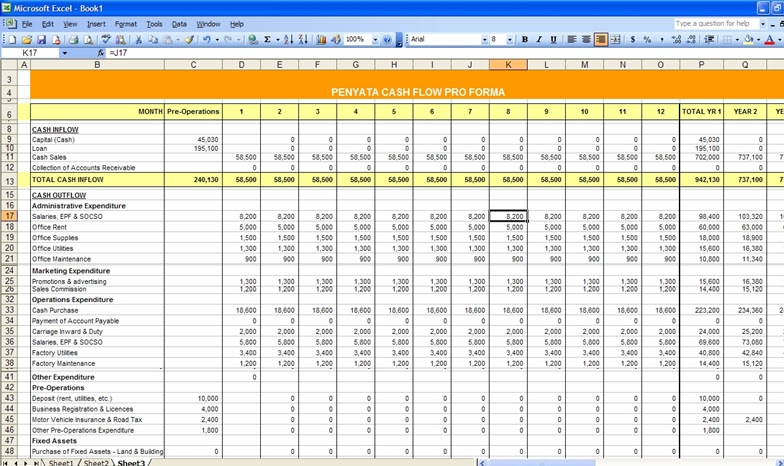Open the Arial font name dropdown
The width and height of the screenshot is (784, 466).
coord(484,40)
